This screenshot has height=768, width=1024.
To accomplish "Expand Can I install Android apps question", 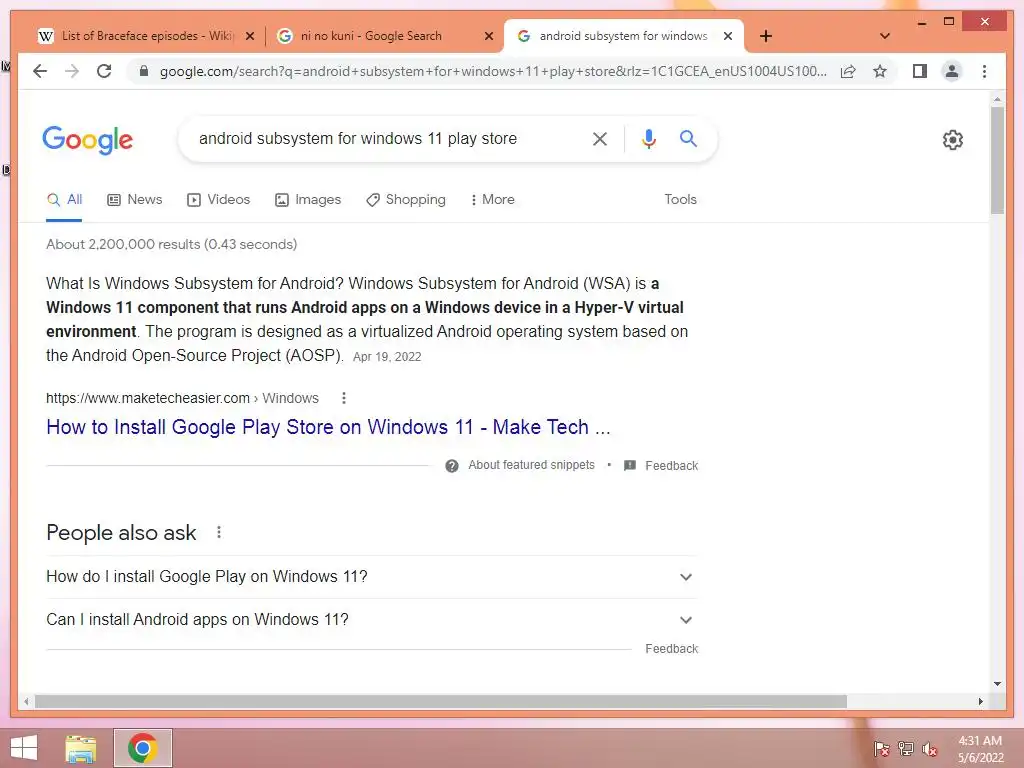I will [371, 620].
